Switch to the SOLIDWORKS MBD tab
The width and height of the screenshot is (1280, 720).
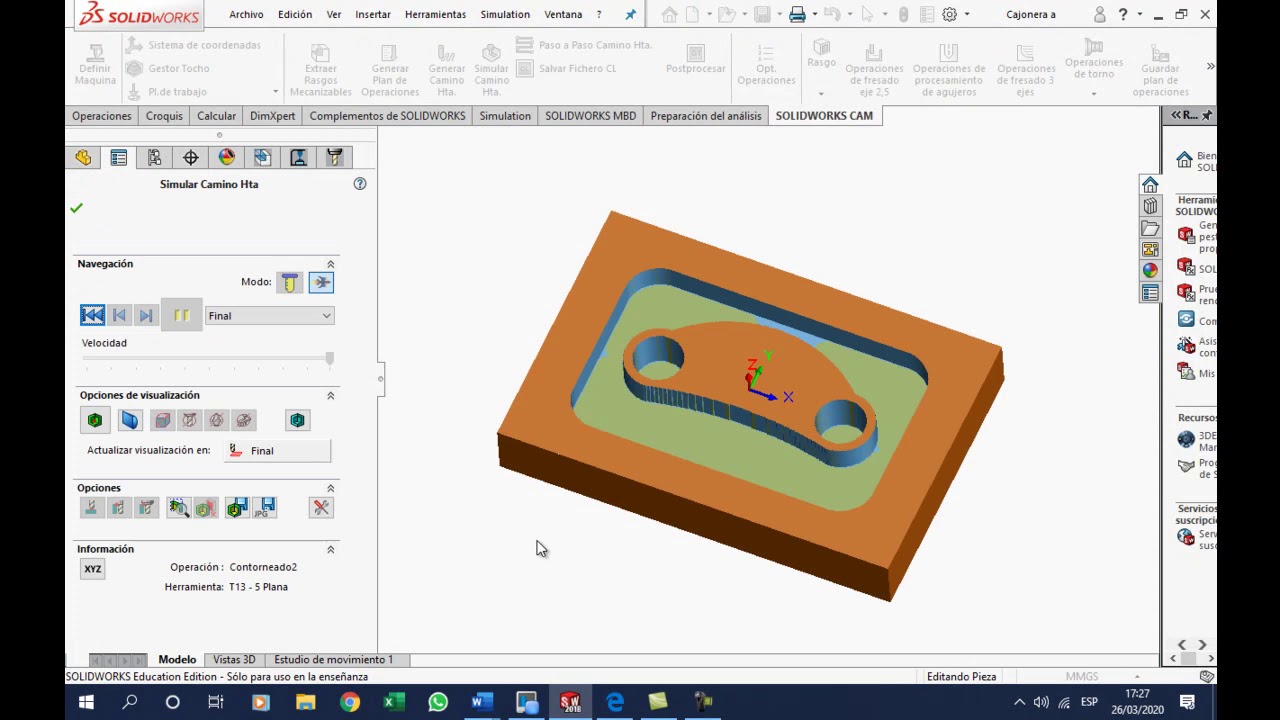[x=590, y=116]
